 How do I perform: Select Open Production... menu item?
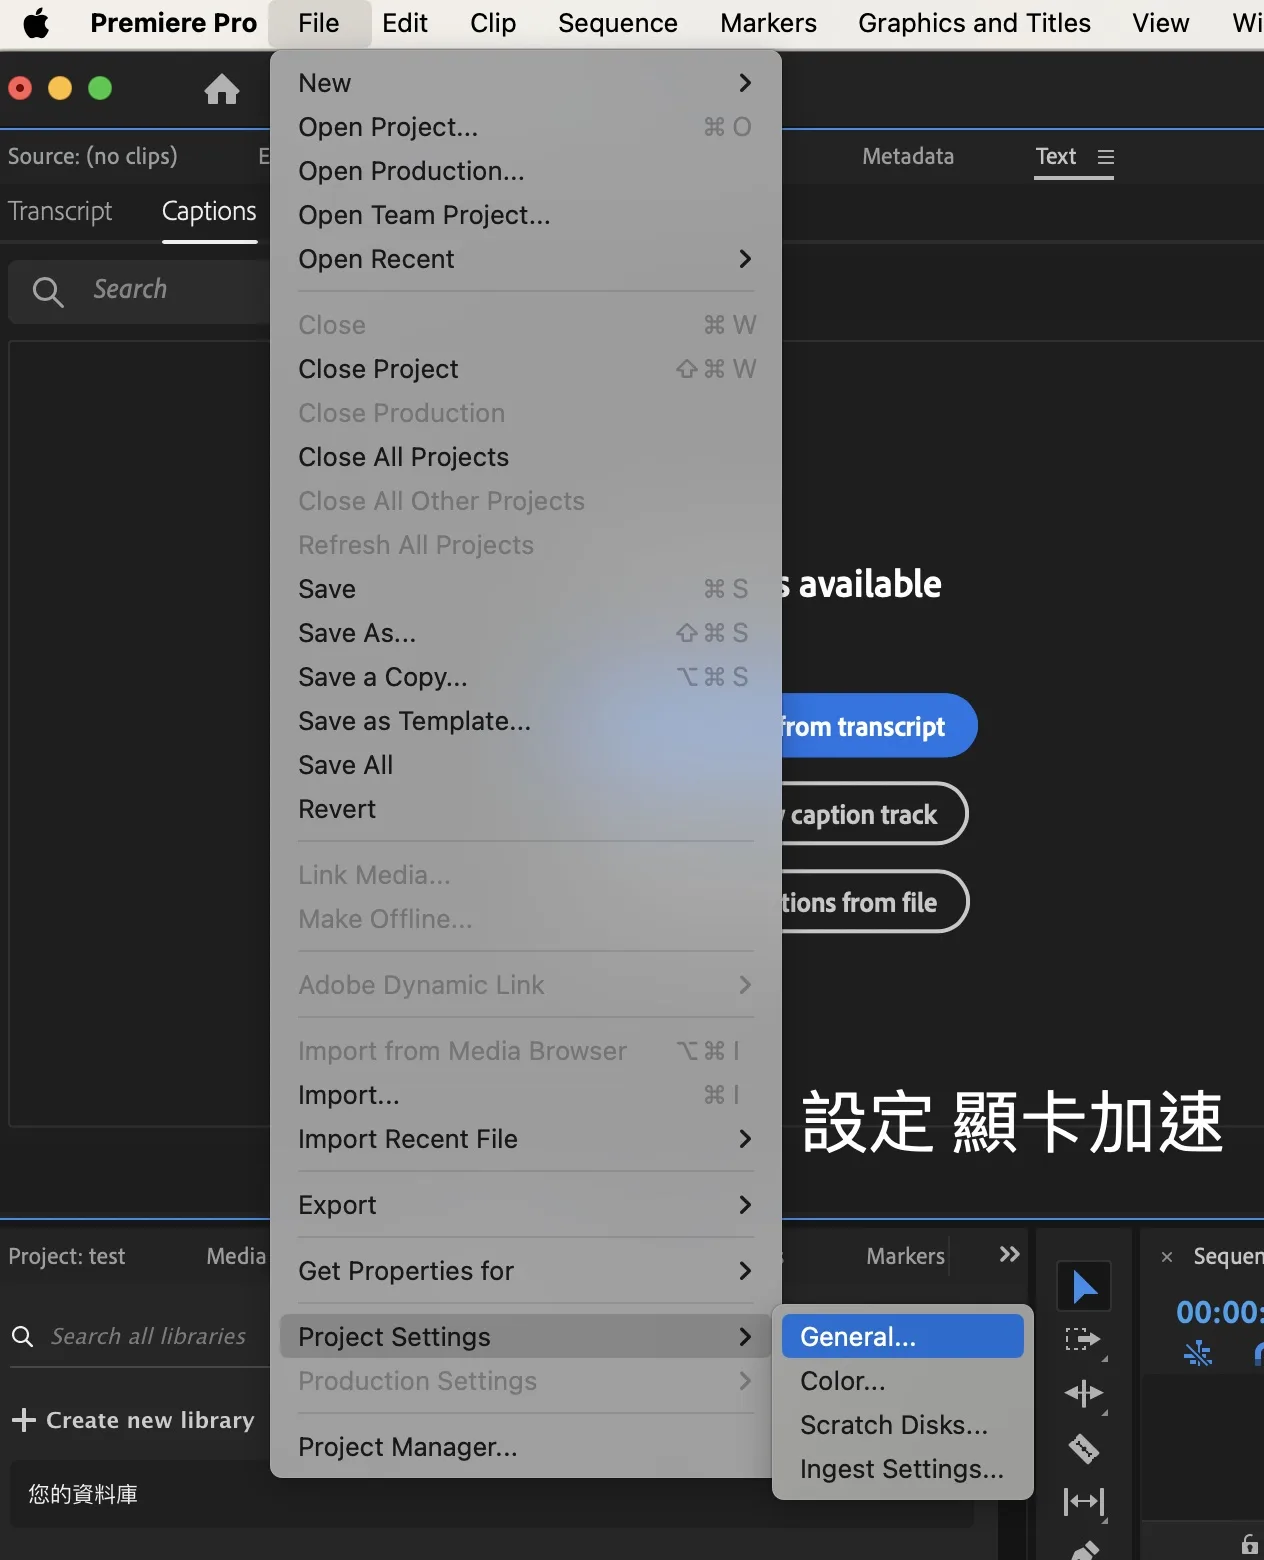click(525, 171)
